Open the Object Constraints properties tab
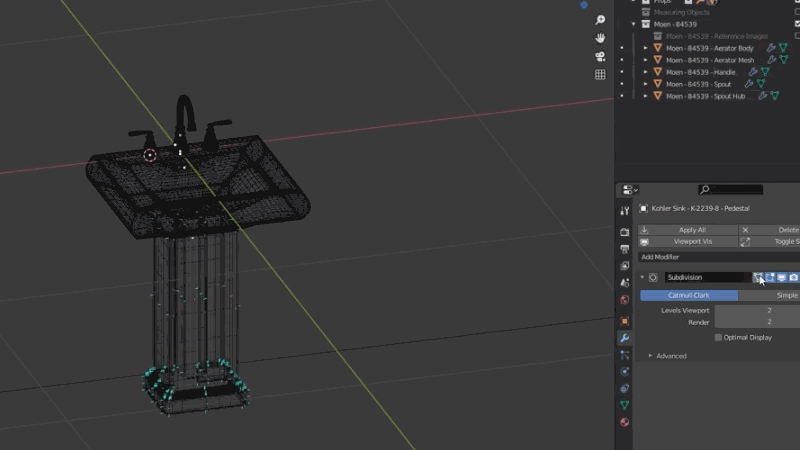The height and width of the screenshot is (450, 800). click(x=624, y=388)
